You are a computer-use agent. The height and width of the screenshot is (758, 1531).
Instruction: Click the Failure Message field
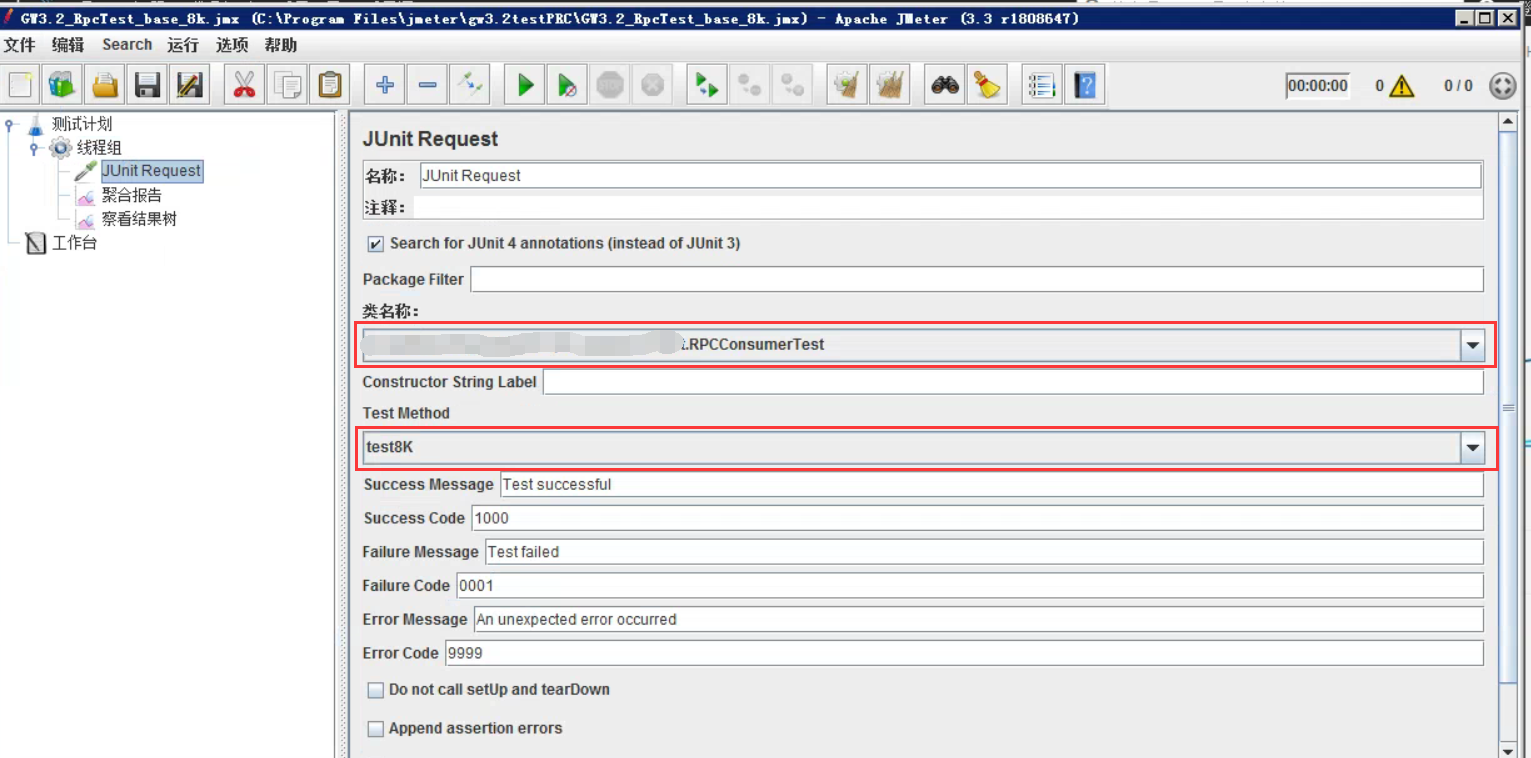984,552
